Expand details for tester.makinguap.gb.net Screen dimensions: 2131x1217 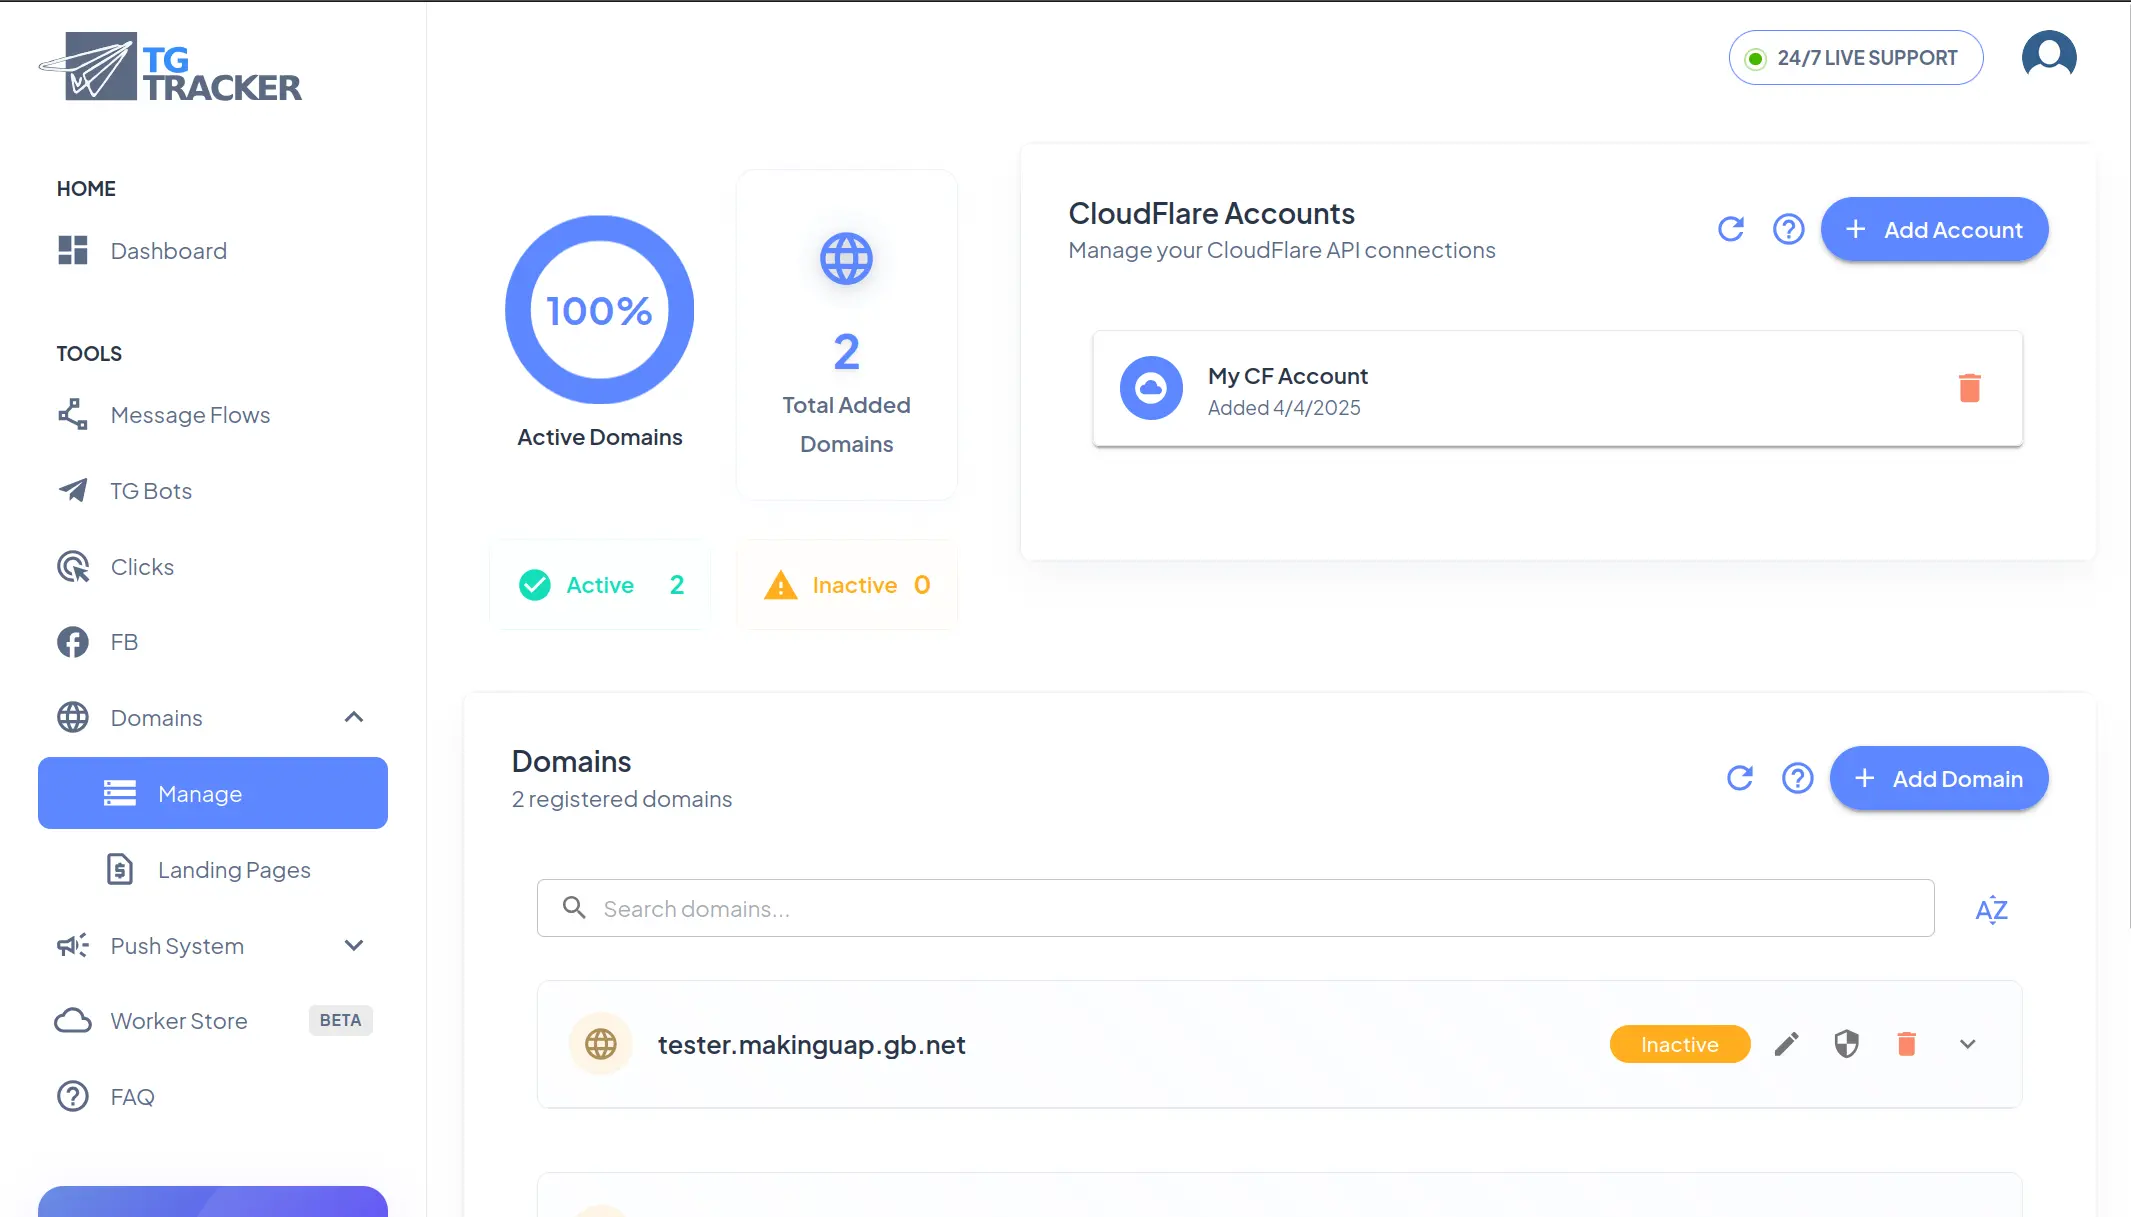tap(1967, 1043)
